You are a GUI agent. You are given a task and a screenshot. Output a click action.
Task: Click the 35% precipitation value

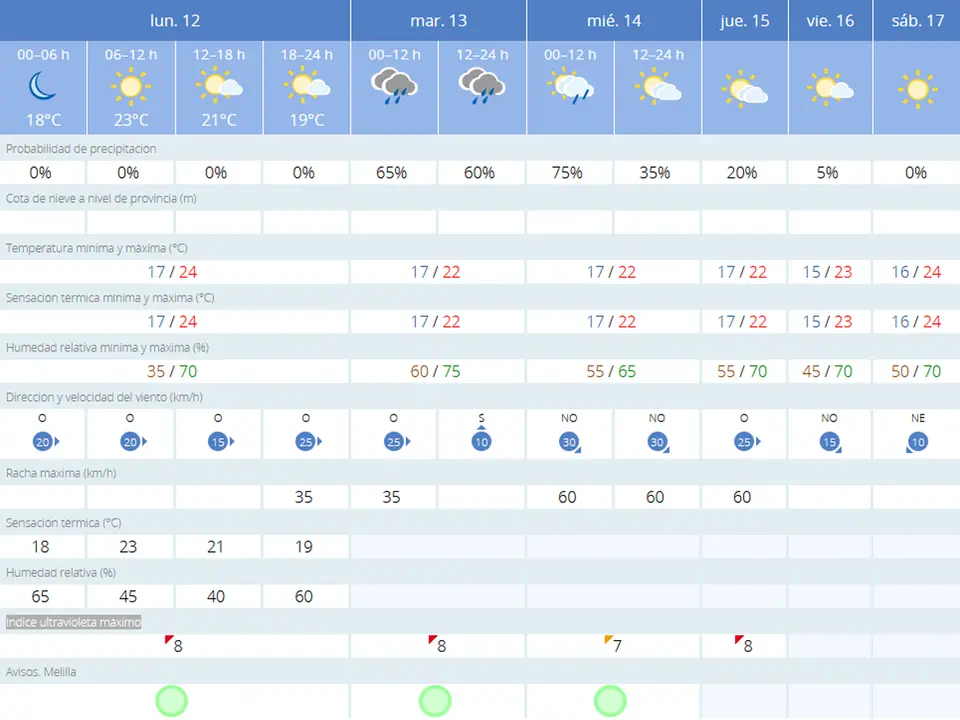(655, 173)
